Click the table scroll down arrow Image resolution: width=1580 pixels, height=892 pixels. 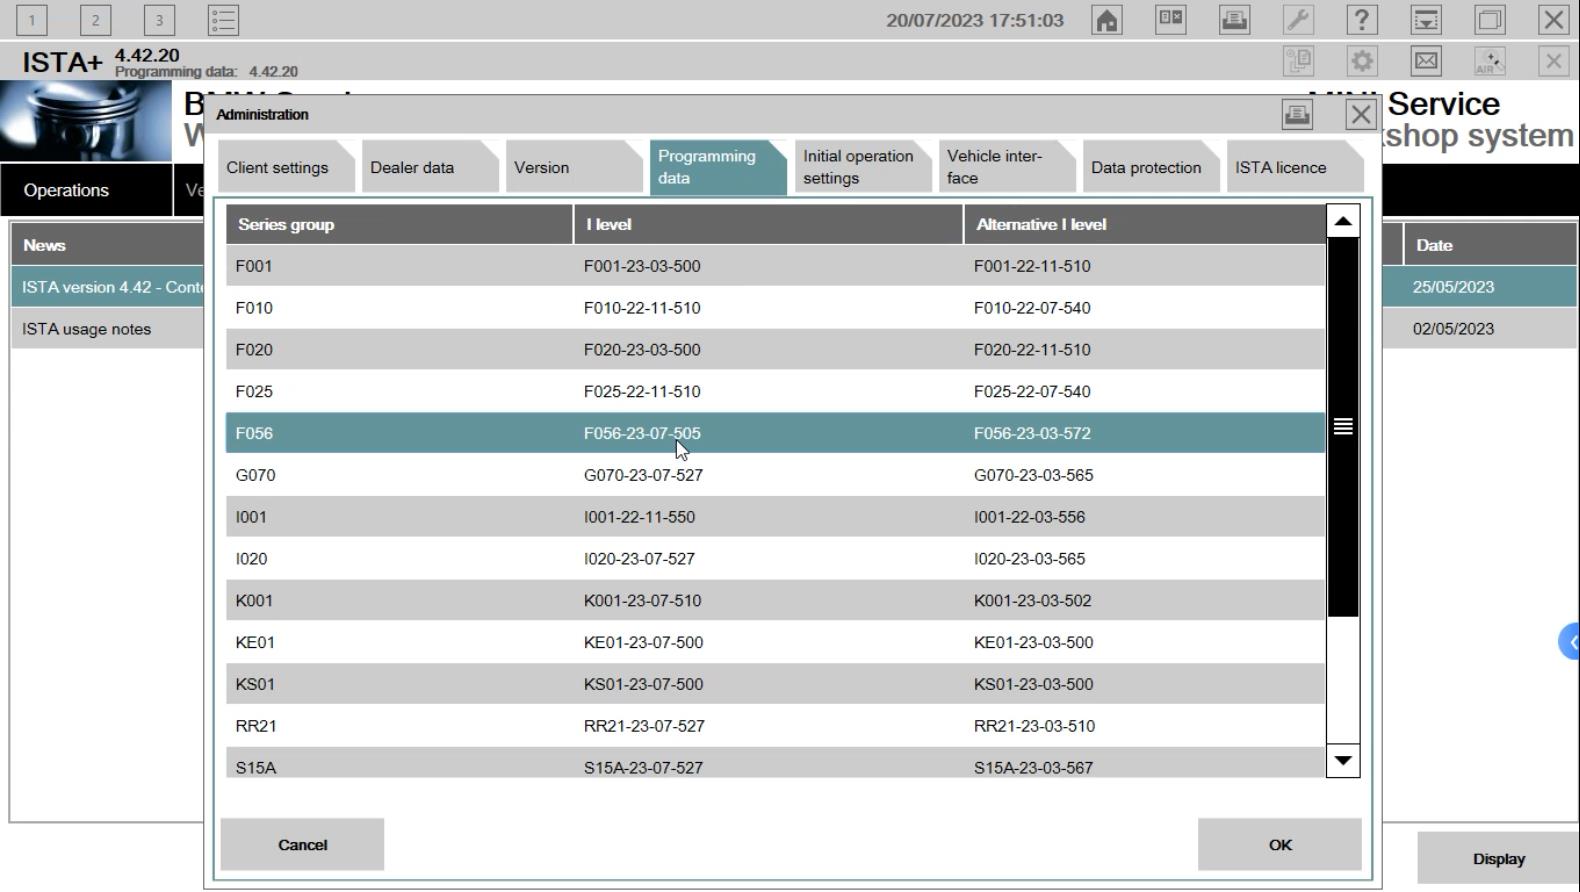tap(1343, 761)
